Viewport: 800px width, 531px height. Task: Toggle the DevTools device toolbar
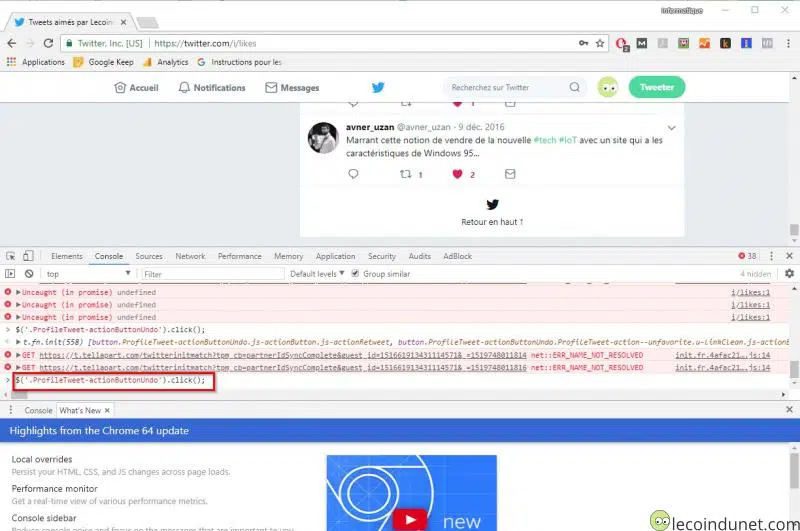29,256
